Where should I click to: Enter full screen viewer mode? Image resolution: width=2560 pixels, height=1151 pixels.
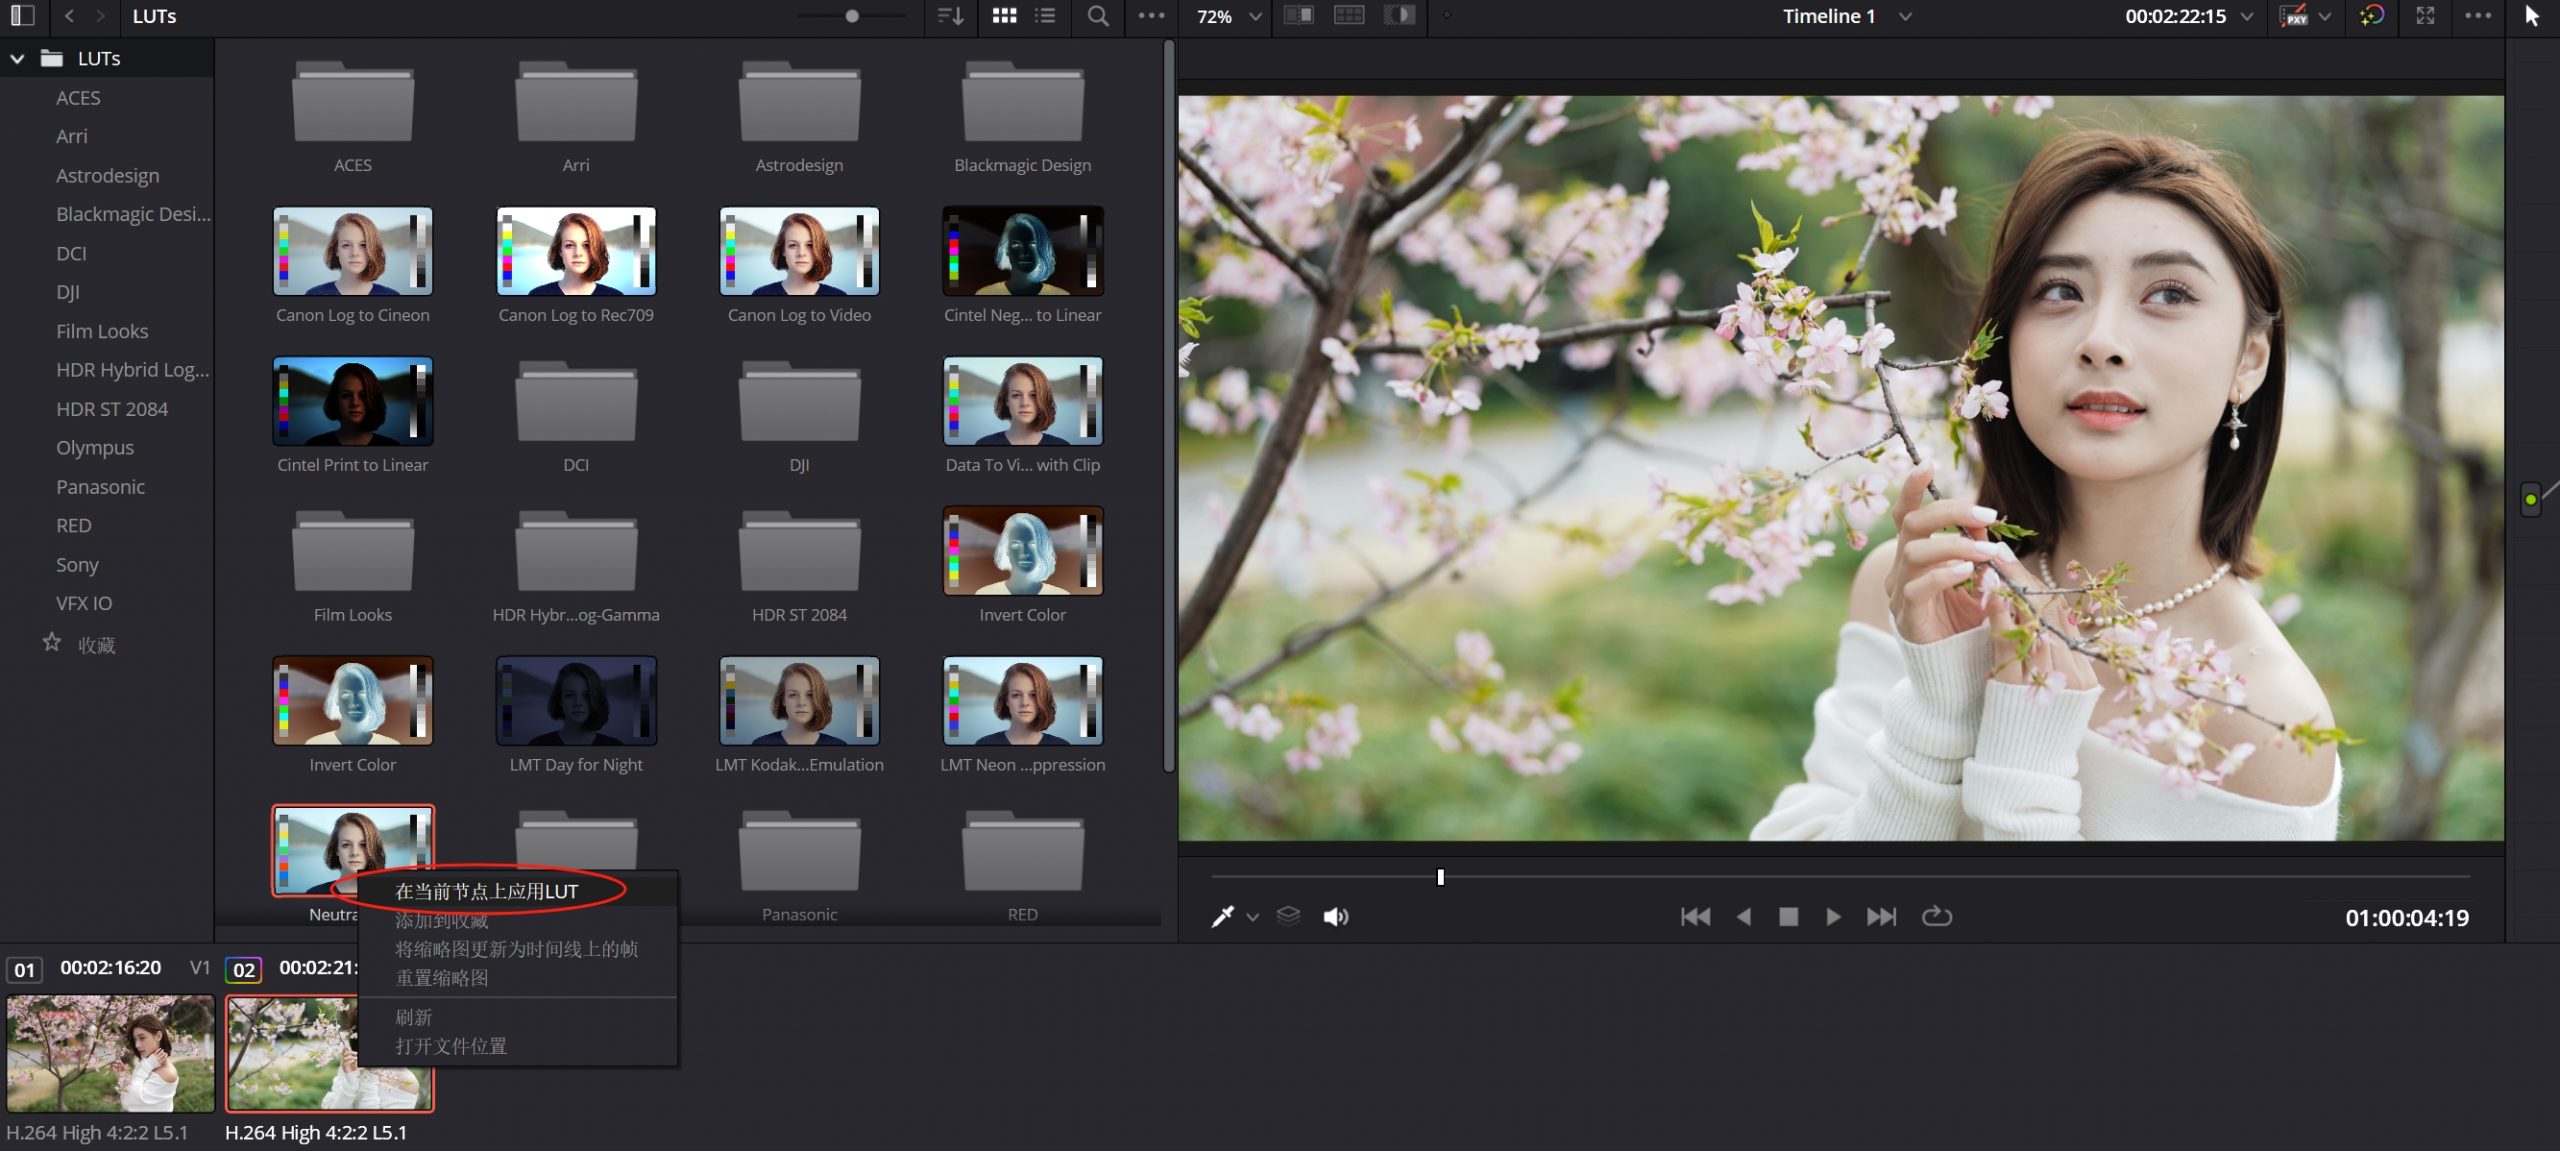click(x=2425, y=16)
